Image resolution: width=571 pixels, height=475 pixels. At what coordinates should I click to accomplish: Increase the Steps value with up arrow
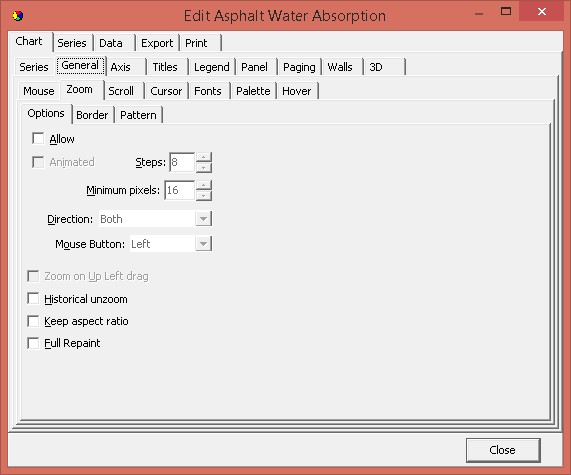click(204, 157)
